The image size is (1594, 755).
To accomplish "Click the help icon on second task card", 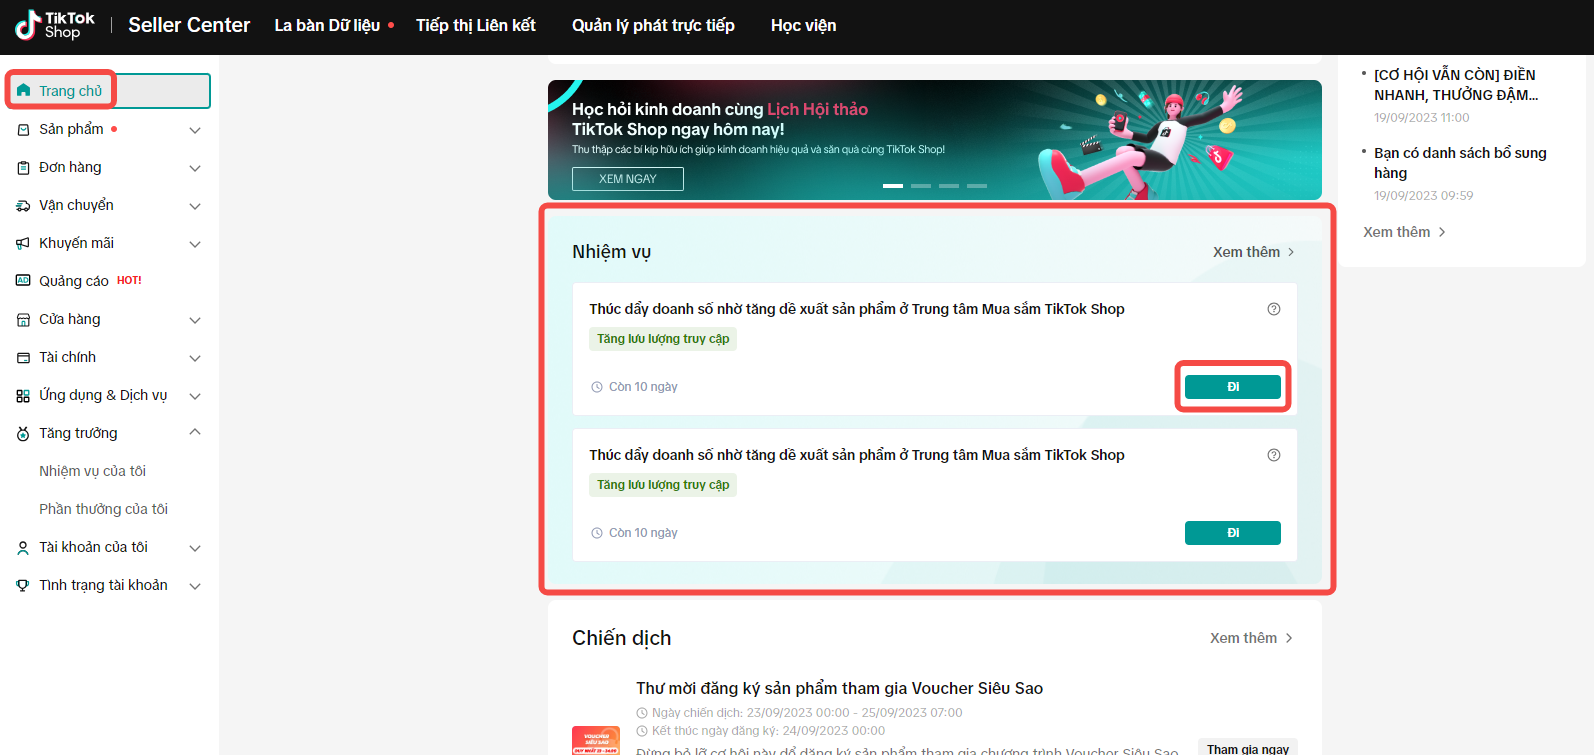I will pos(1274,455).
